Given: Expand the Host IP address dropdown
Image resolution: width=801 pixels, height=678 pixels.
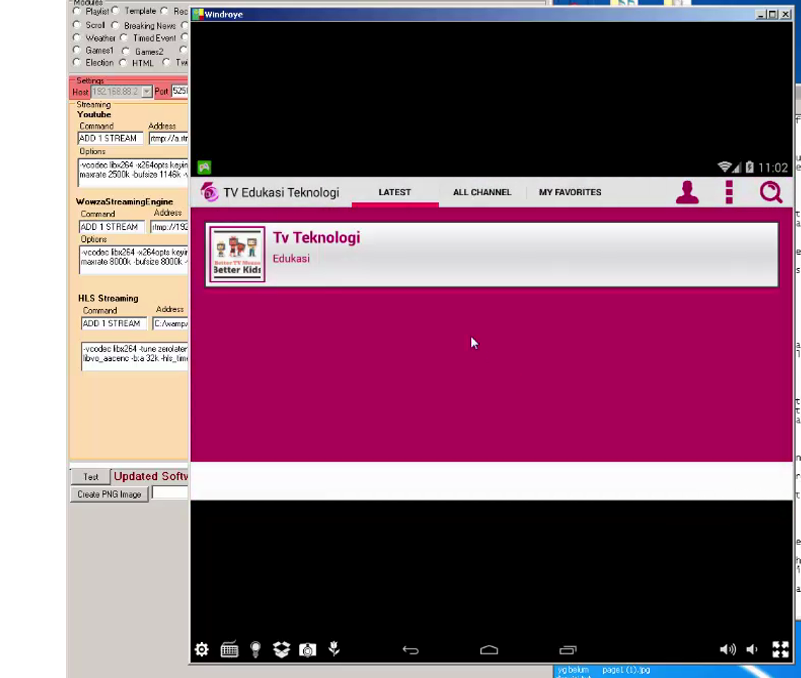Looking at the screenshot, I should pos(146,92).
